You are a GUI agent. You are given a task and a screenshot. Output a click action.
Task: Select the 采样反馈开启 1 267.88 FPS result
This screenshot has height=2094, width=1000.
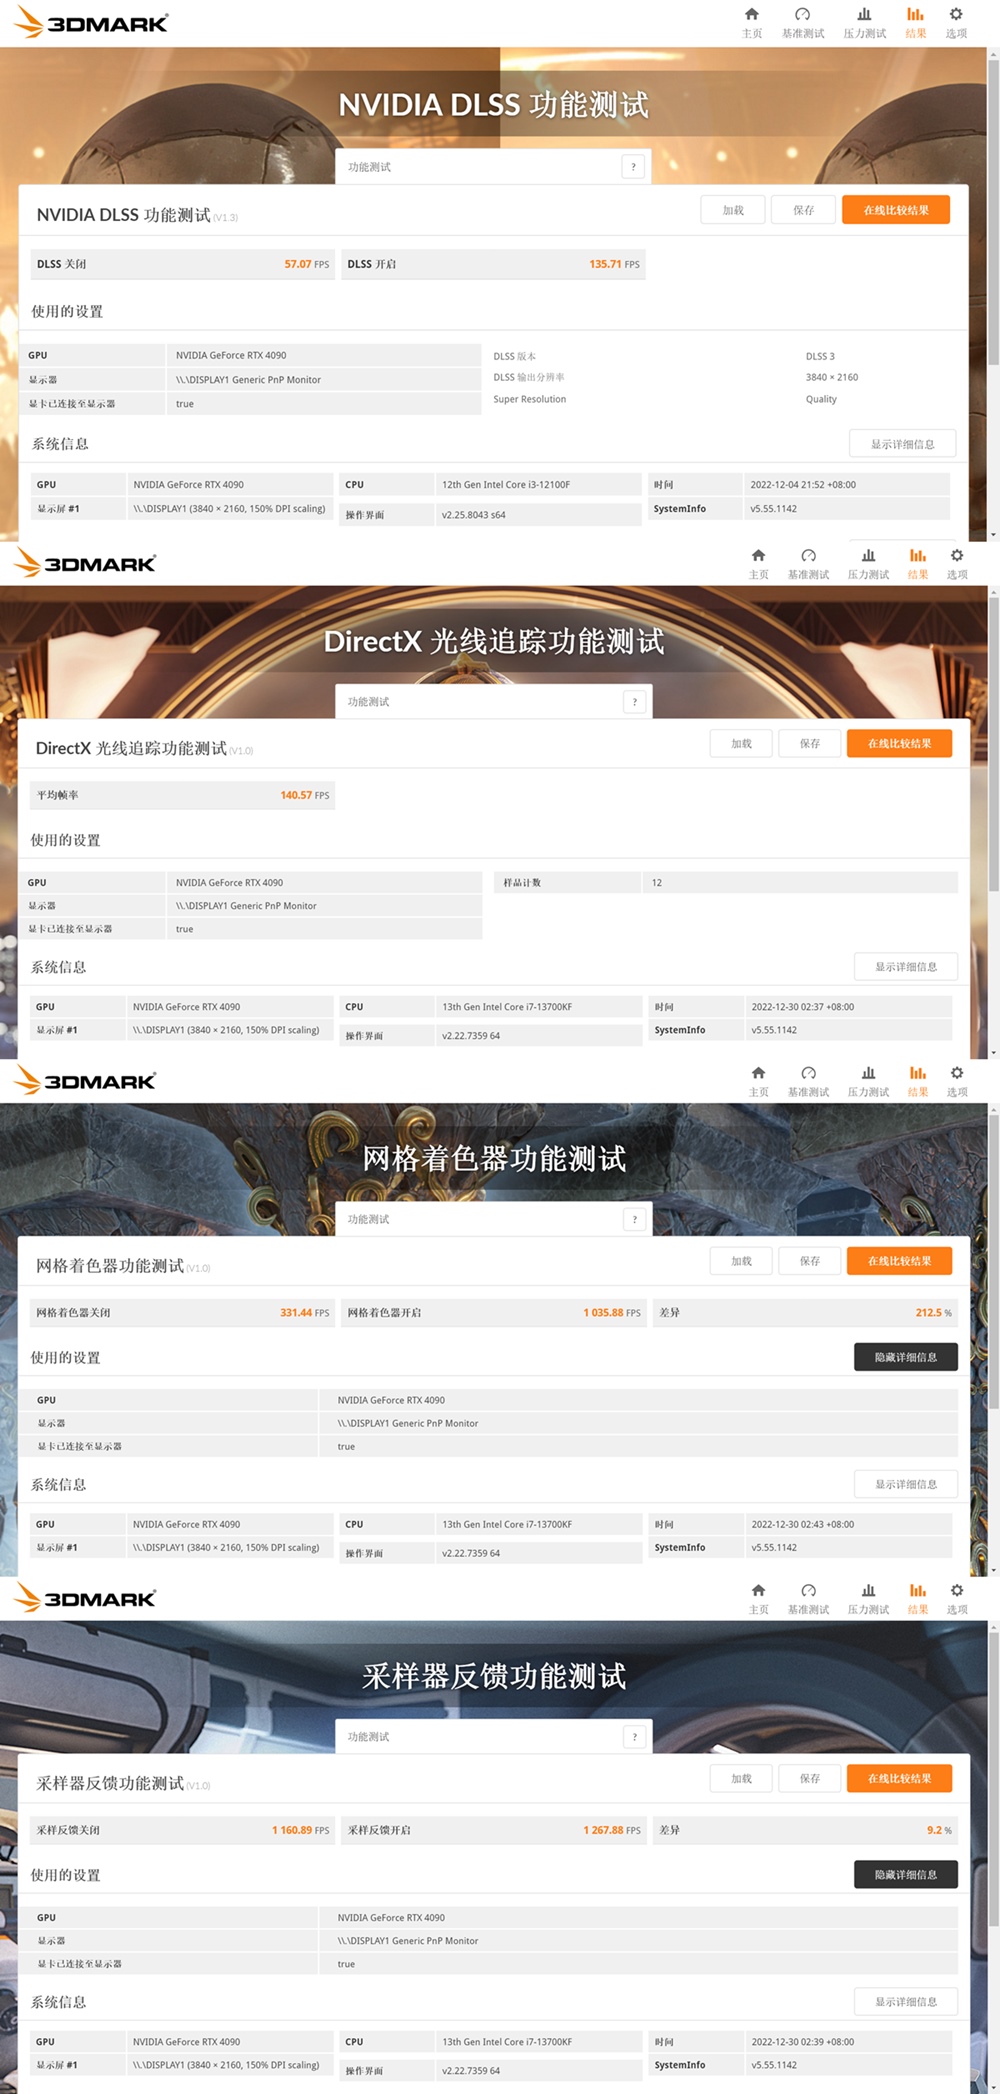493,1830
